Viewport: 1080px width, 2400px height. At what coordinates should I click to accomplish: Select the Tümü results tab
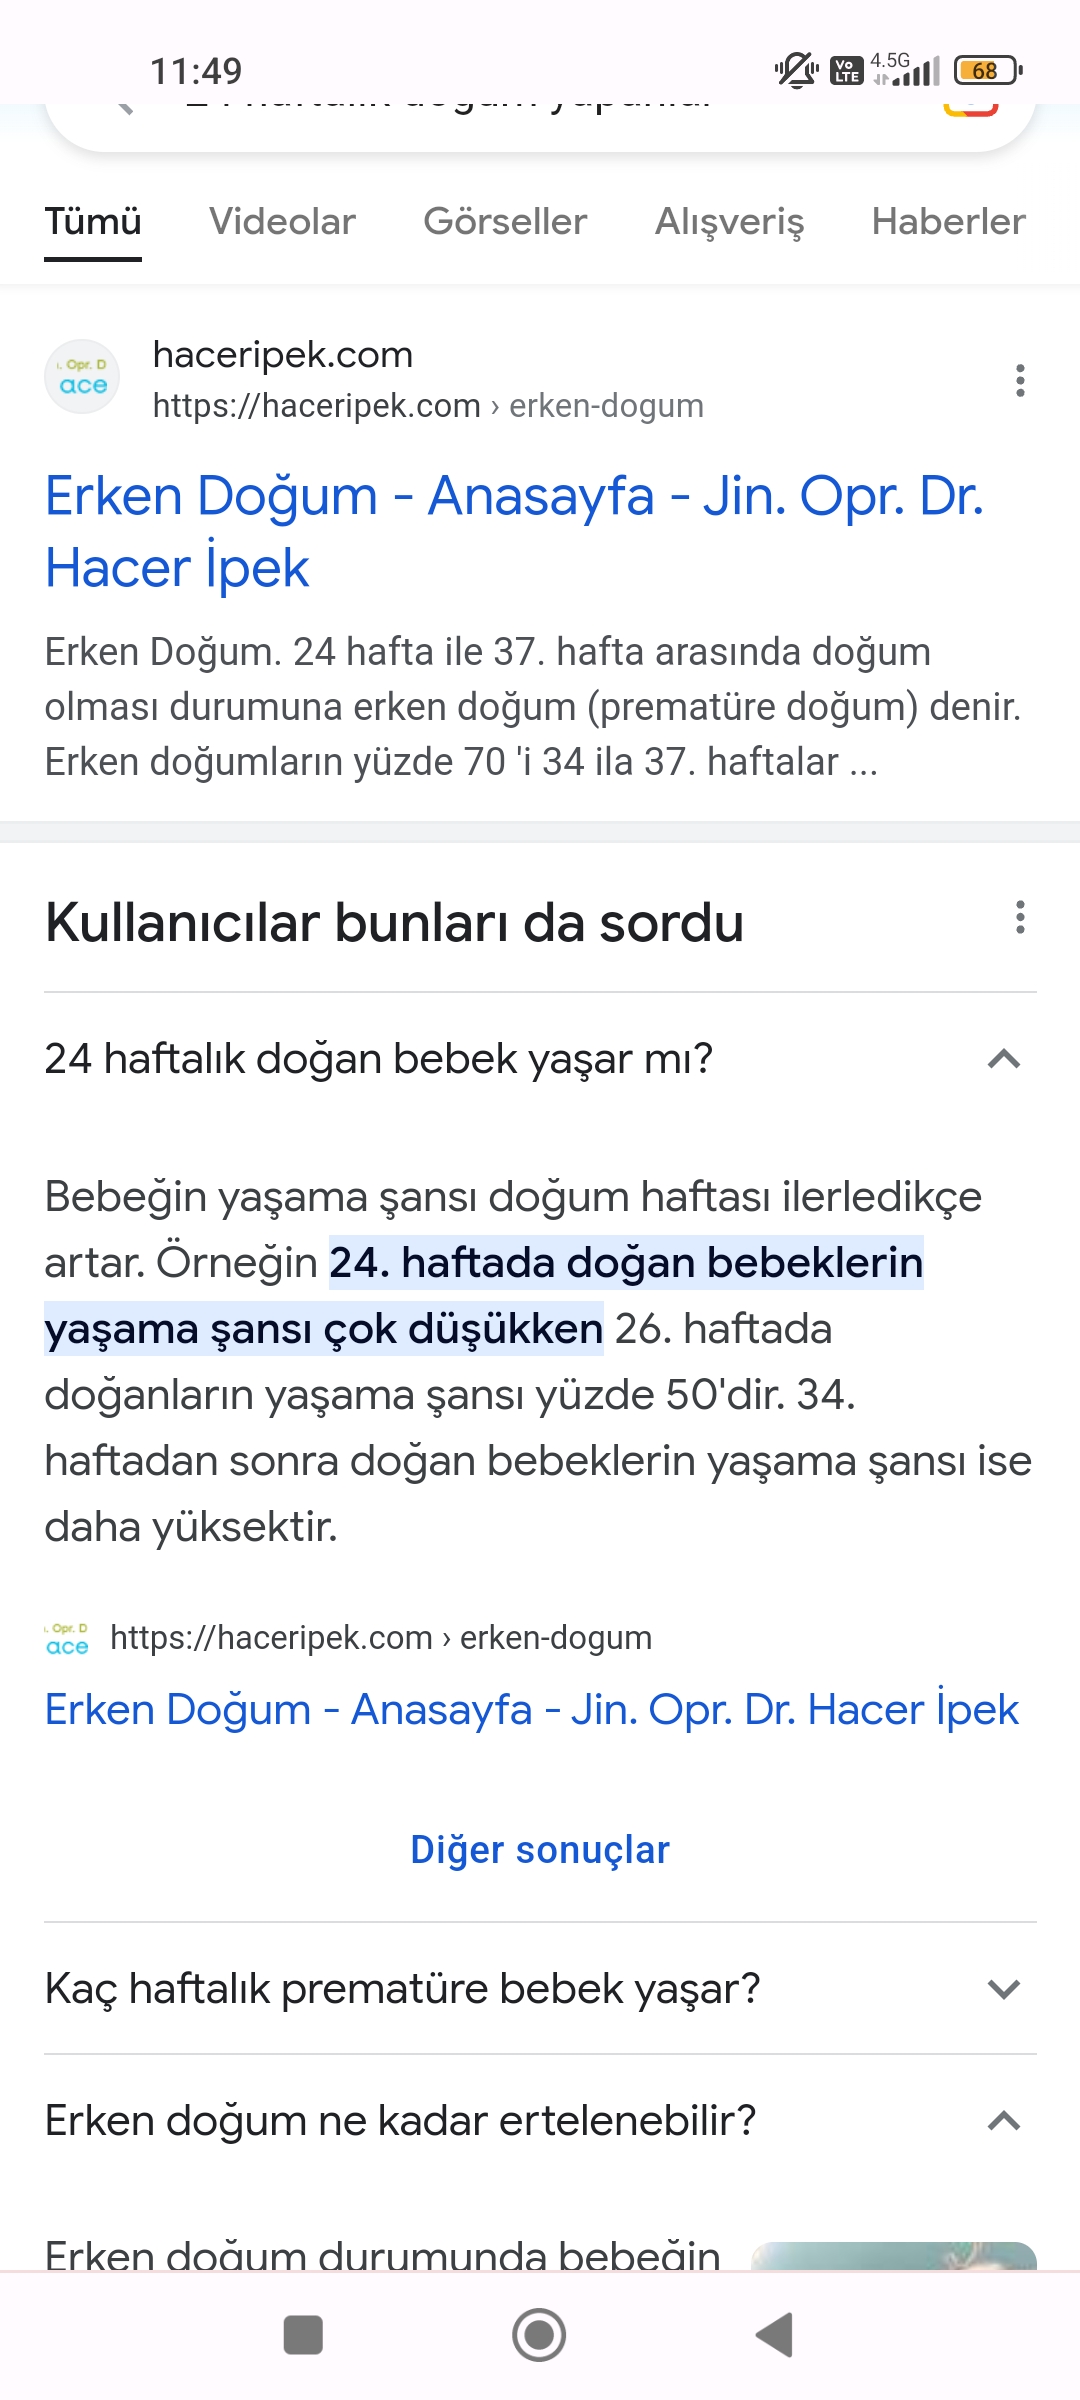tap(93, 221)
